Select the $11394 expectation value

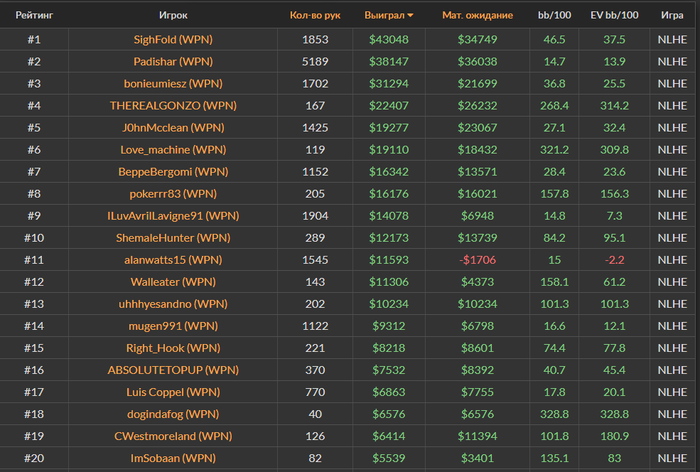[x=477, y=436]
